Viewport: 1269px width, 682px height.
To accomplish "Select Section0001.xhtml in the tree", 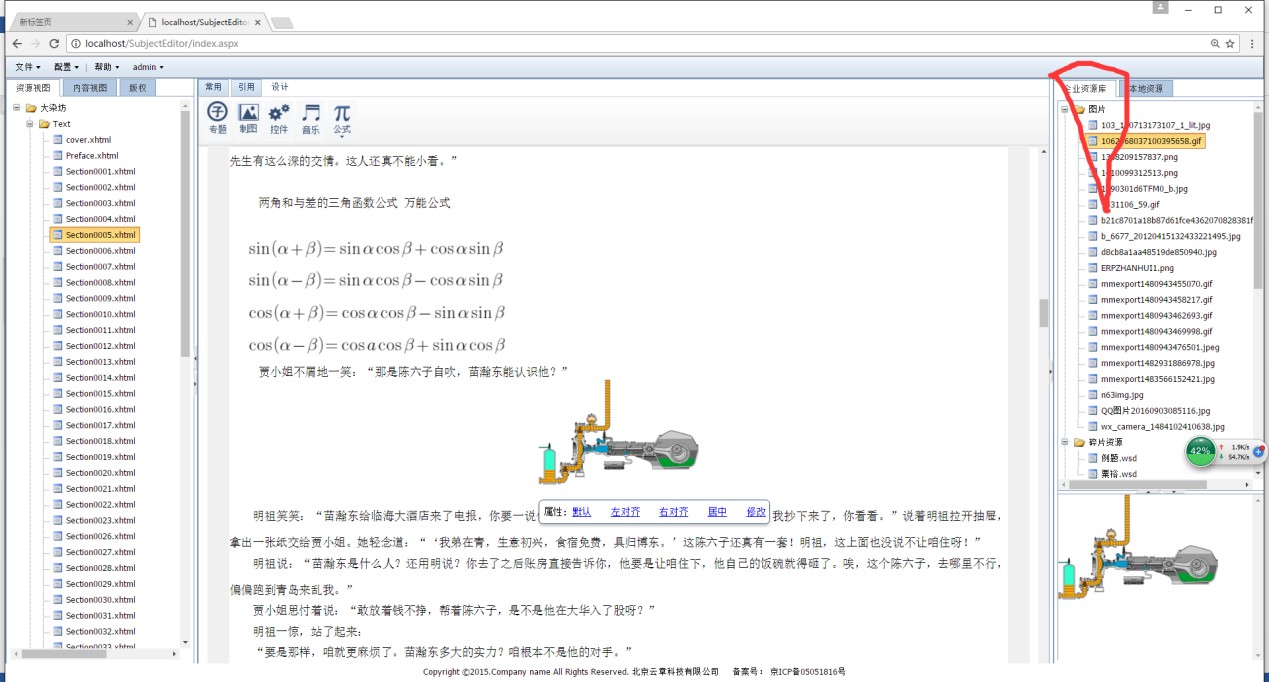I will (100, 172).
